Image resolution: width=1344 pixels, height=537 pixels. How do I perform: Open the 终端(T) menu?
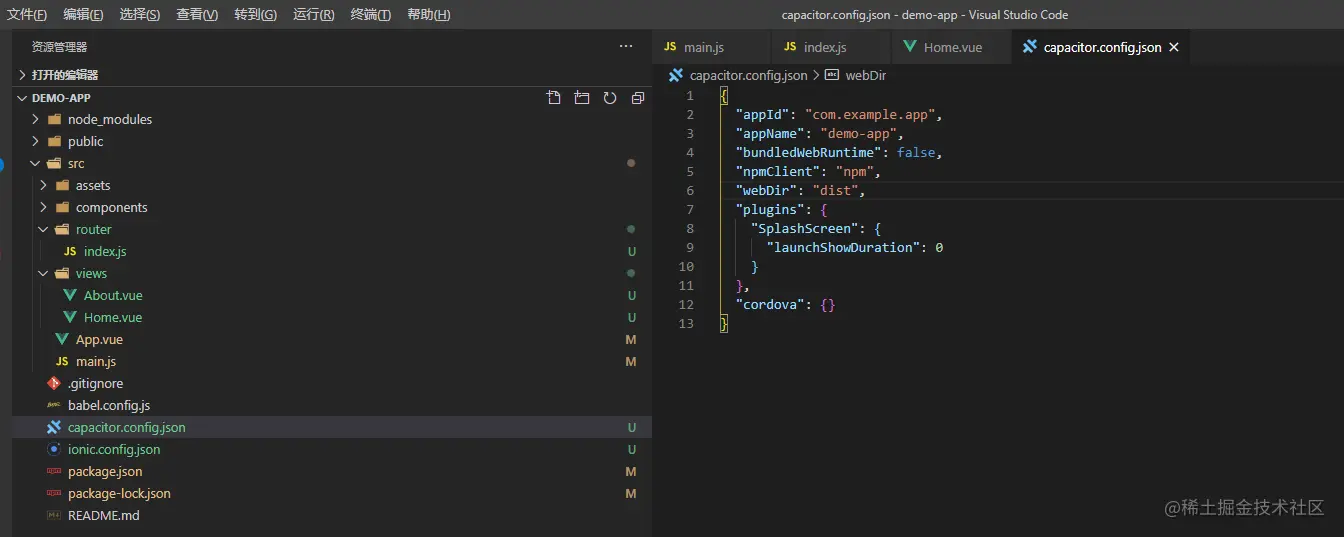[x=371, y=14]
